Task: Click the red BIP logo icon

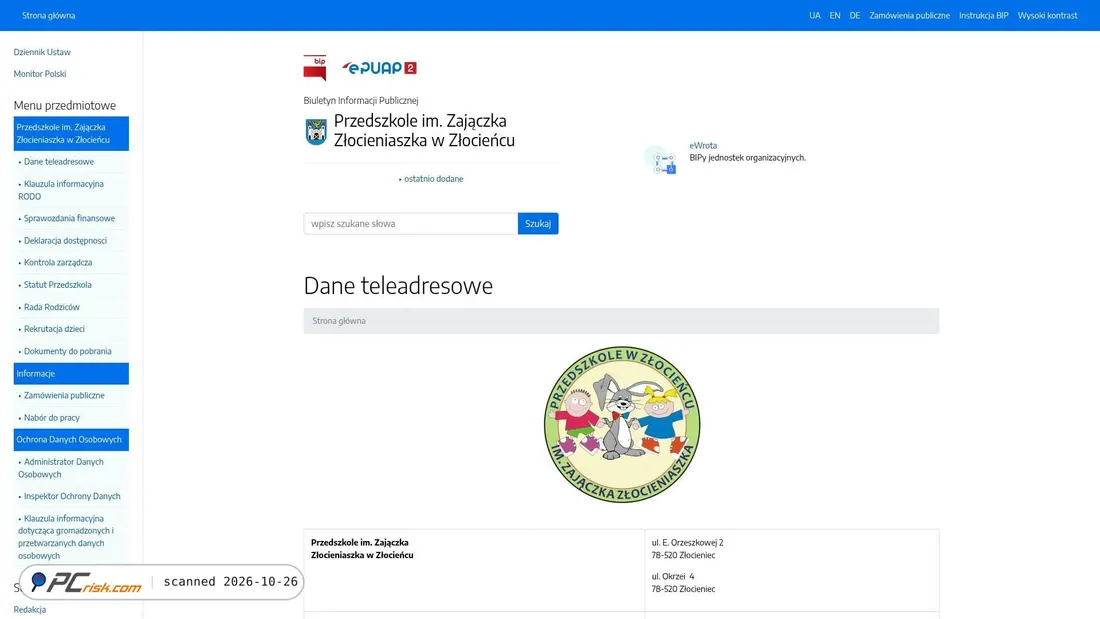Action: tap(315, 68)
